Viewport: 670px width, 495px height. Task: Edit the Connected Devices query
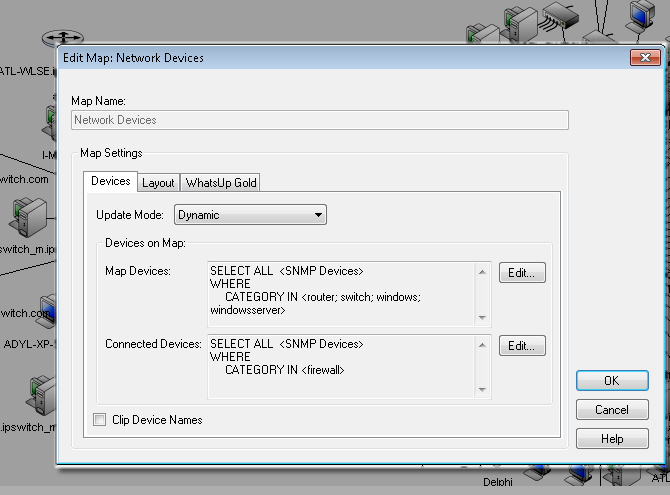(x=522, y=346)
